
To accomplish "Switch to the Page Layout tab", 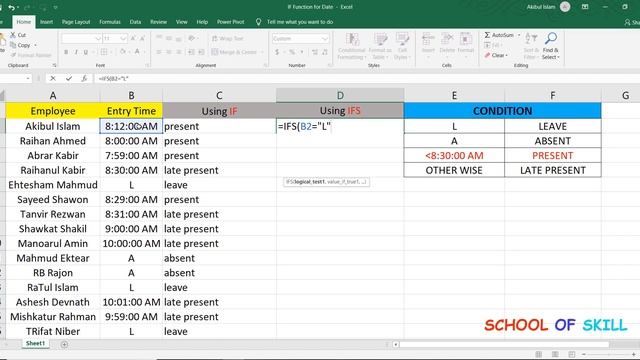I will click(x=76, y=22).
